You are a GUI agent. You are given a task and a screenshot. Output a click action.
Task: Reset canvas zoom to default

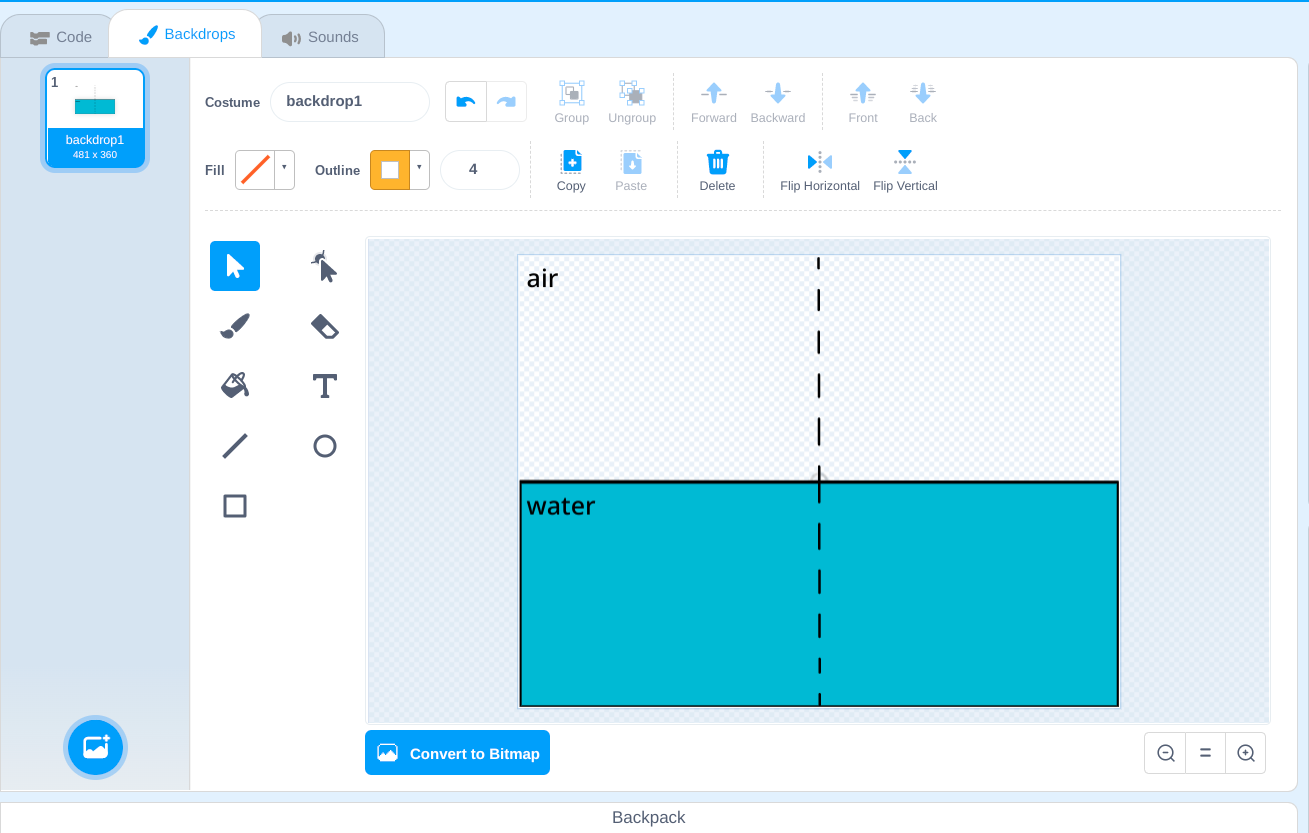1205,753
